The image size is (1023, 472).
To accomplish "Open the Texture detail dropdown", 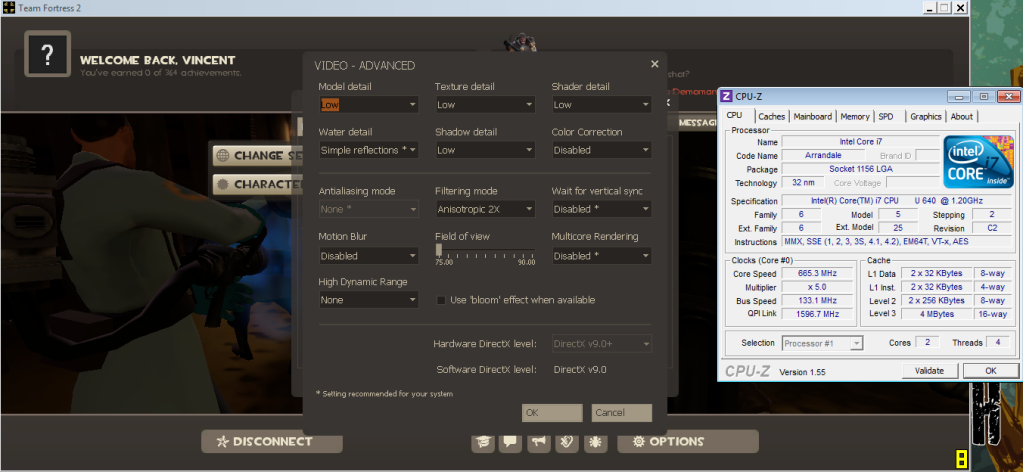I will tap(485, 104).
